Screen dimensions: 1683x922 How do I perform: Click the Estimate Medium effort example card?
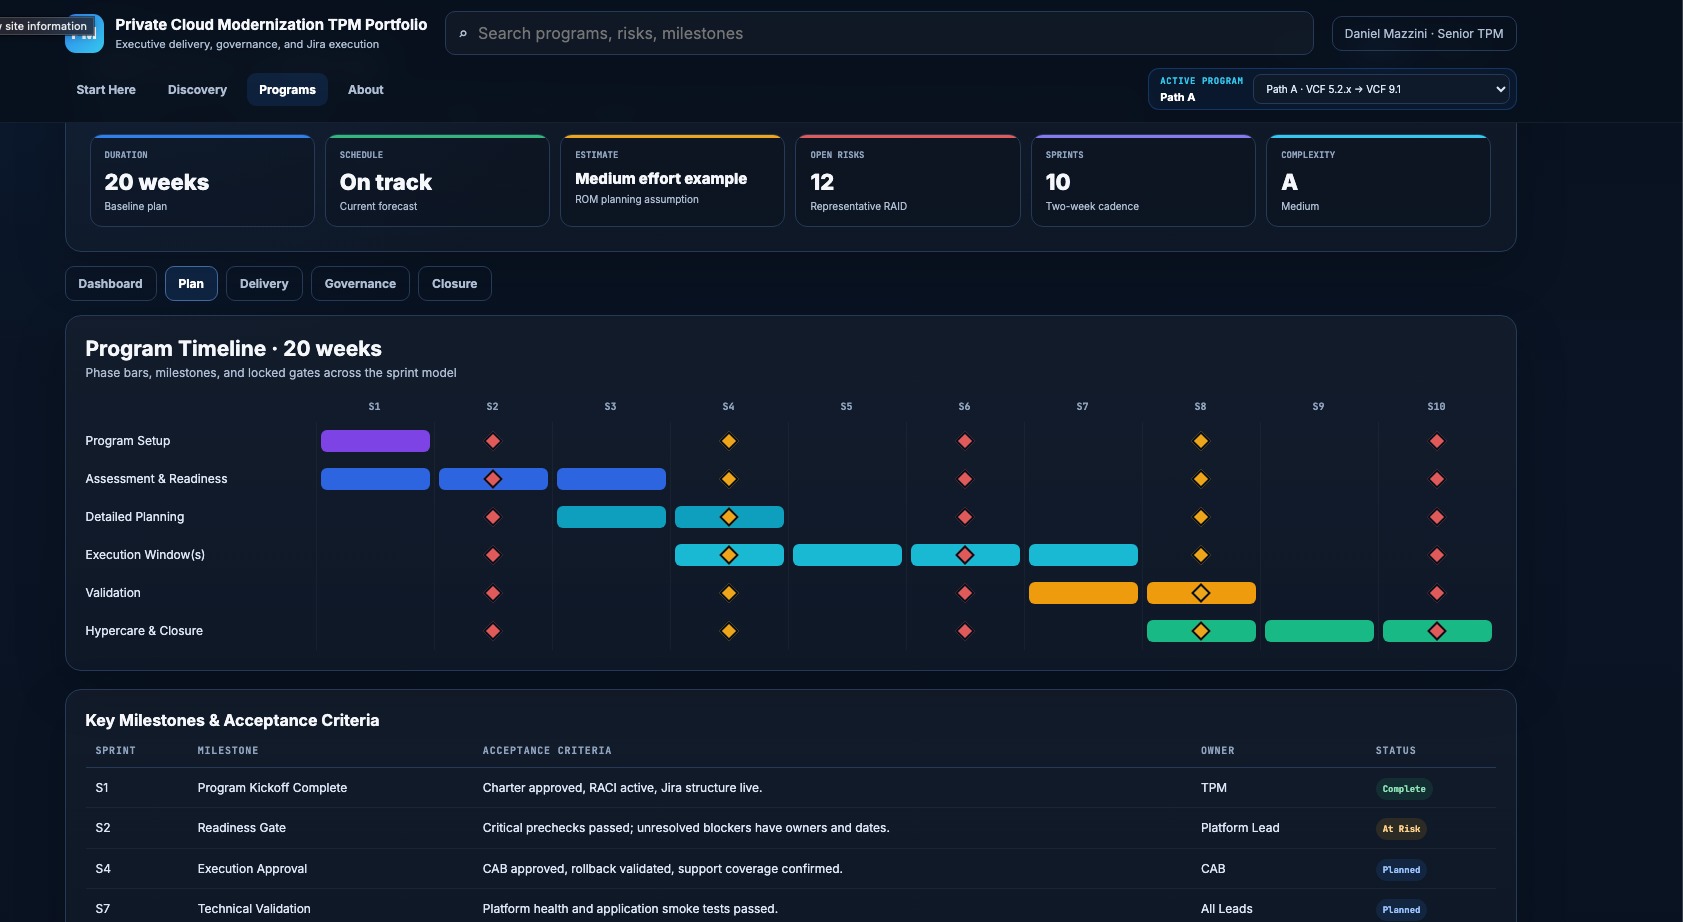(x=672, y=181)
